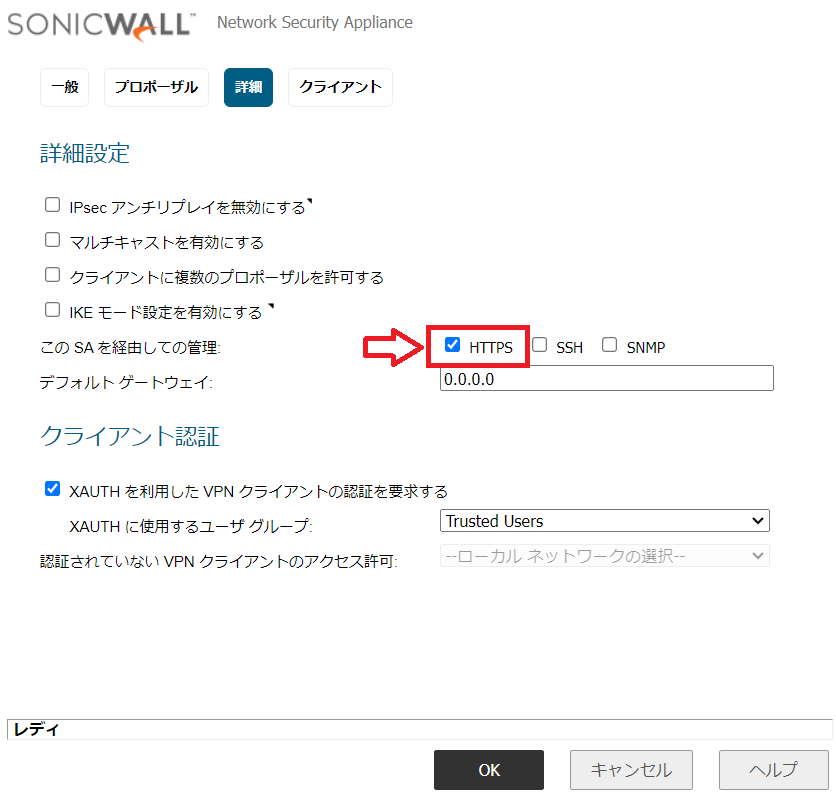This screenshot has width=836, height=798.
Task: Select the active 詳細 tab
Action: pos(248,87)
